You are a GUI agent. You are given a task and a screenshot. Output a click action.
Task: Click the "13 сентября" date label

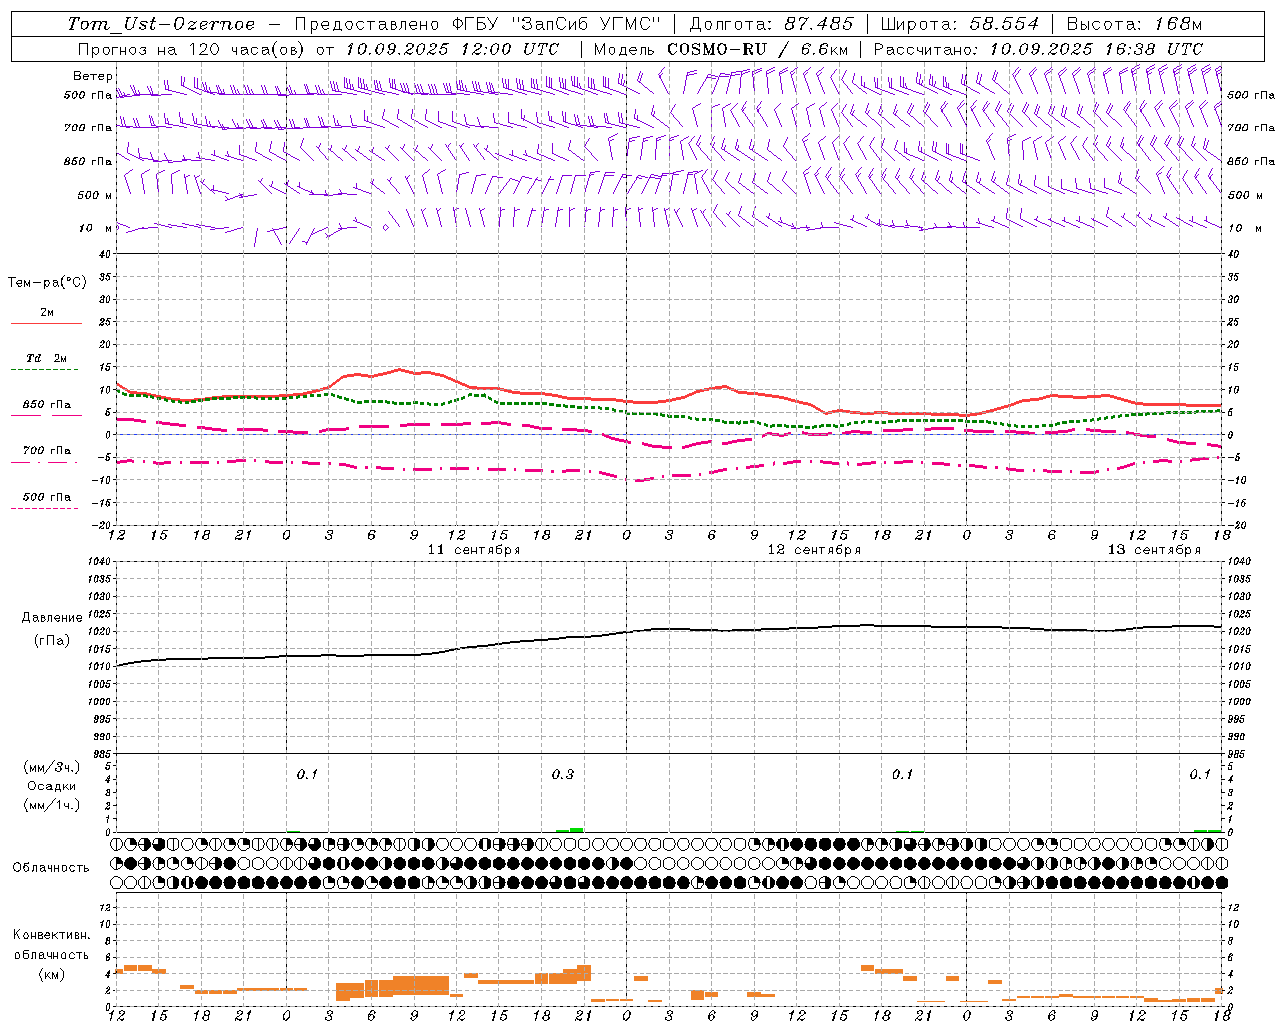click(1154, 550)
